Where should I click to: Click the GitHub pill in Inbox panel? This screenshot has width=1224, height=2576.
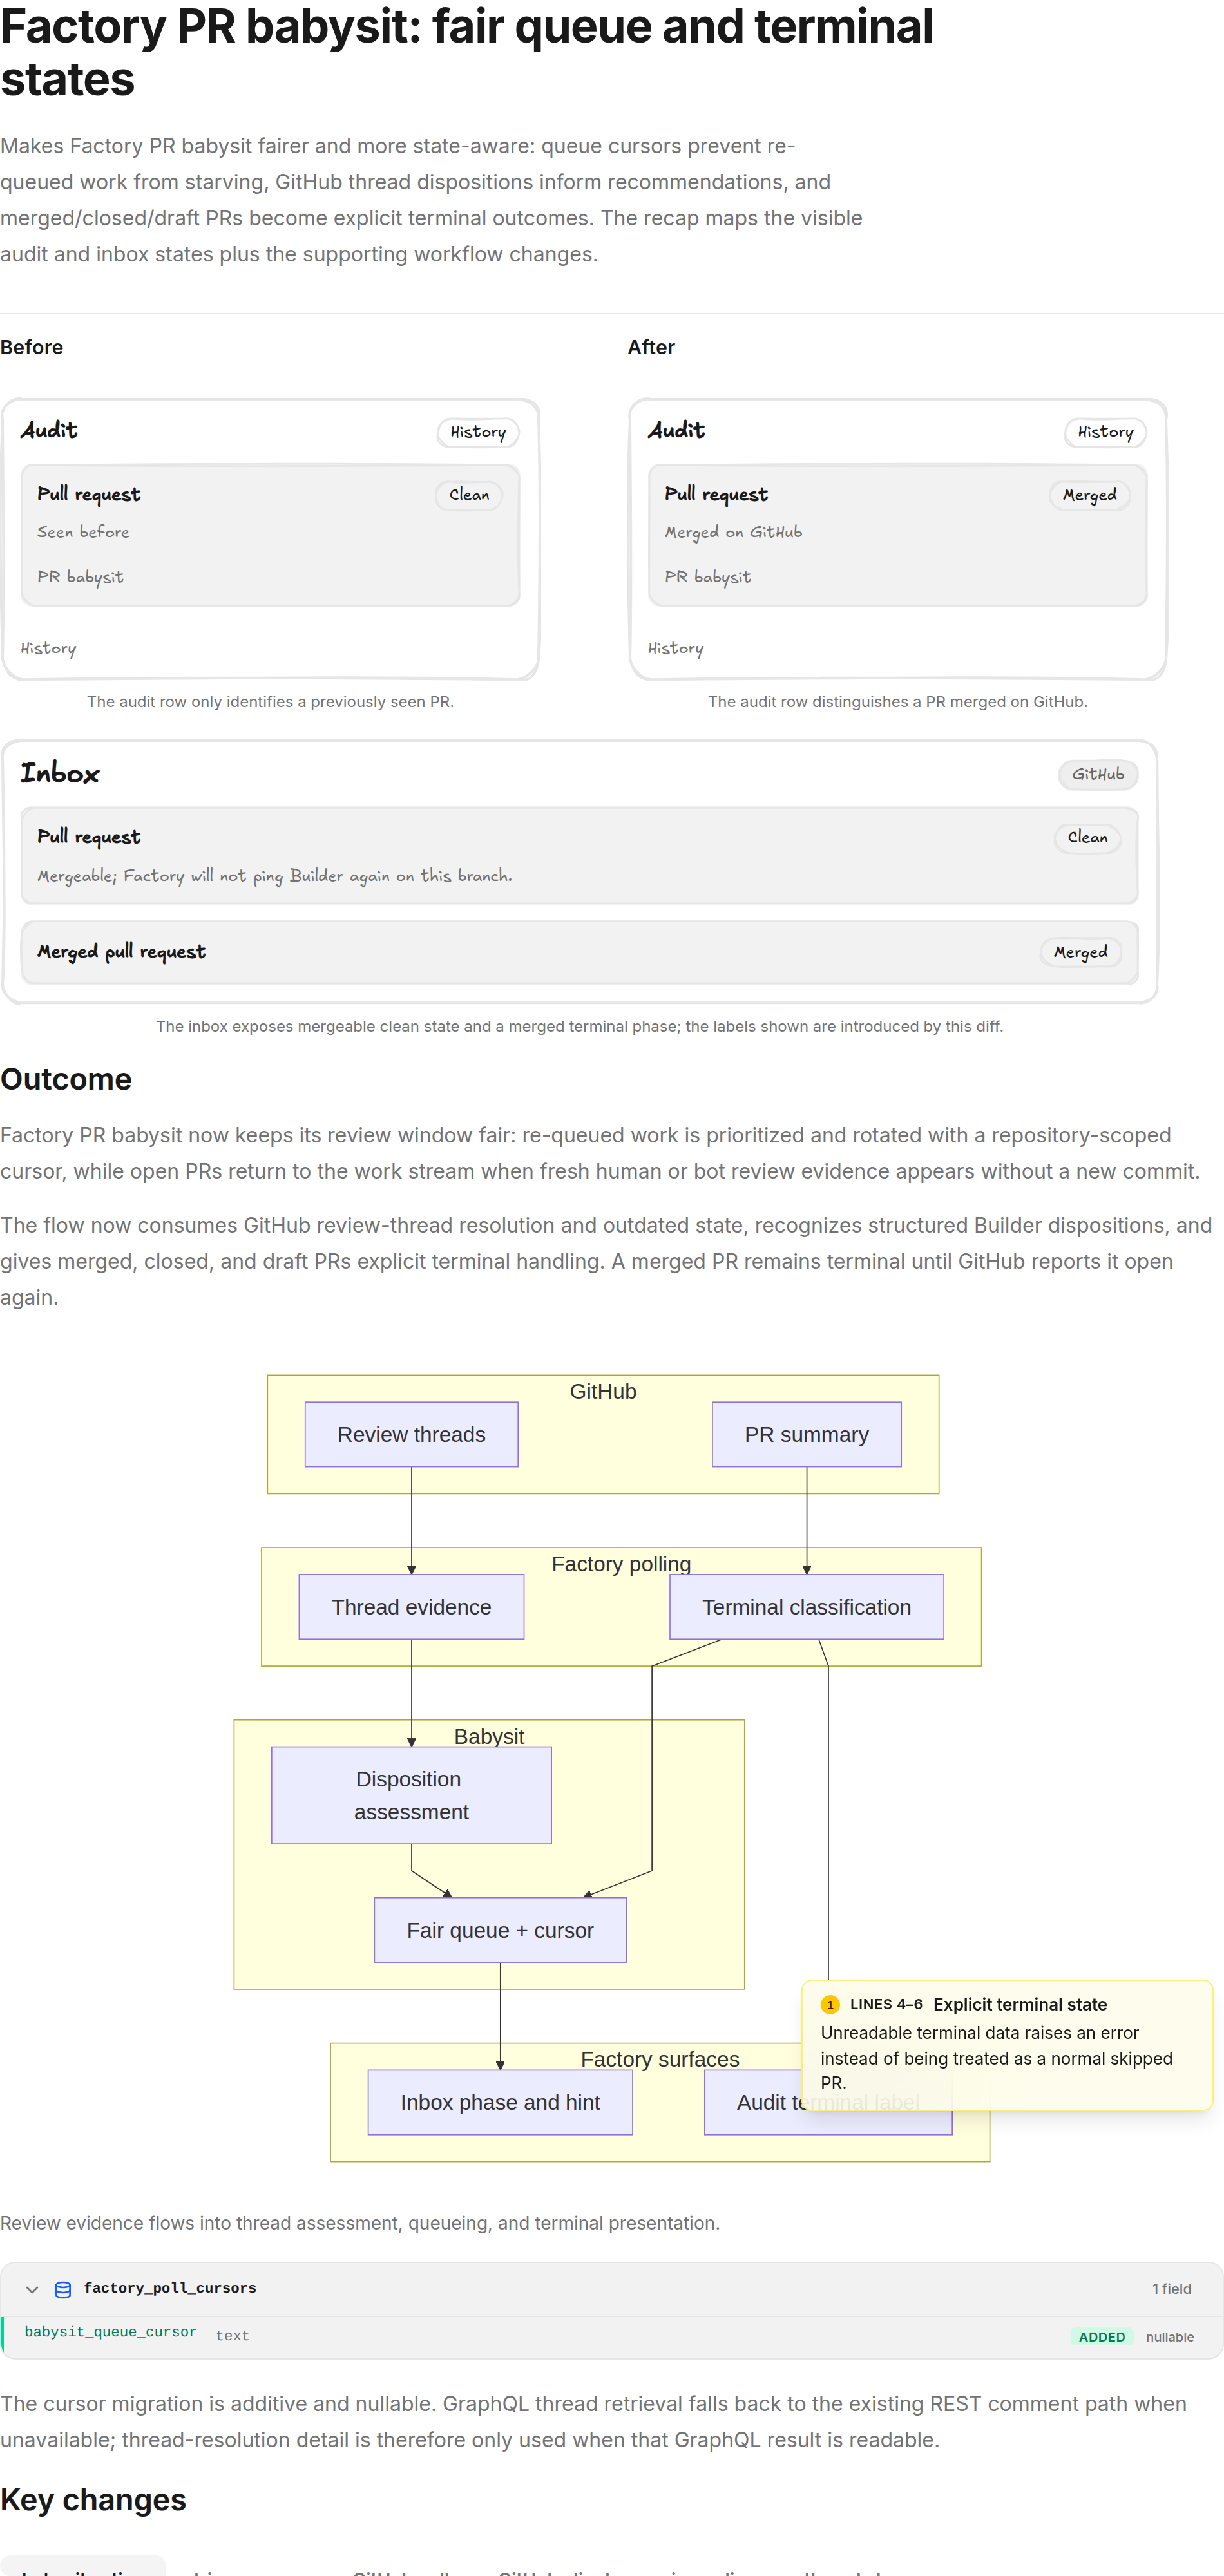tap(1098, 774)
